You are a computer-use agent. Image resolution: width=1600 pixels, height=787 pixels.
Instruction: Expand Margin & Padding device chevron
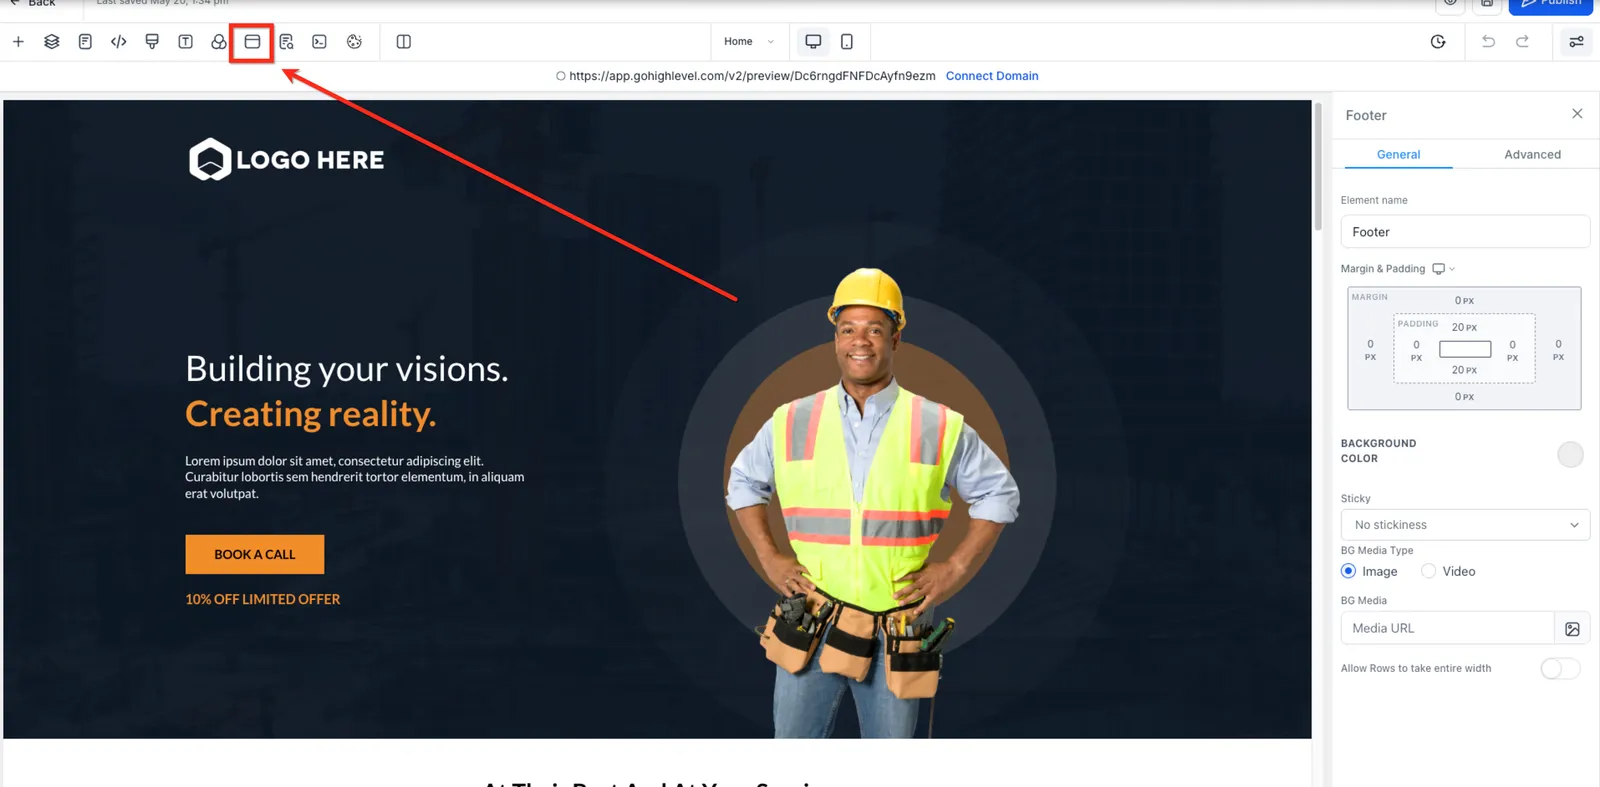coord(1452,269)
